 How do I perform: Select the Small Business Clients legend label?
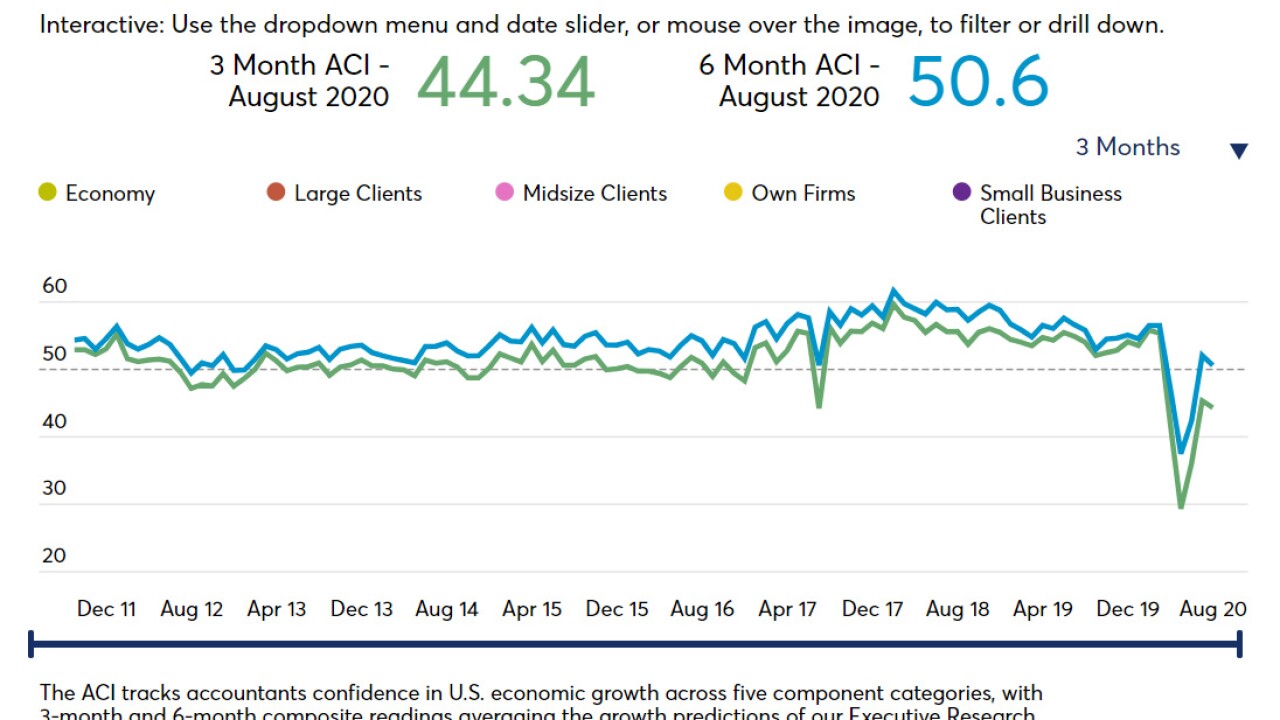coord(1050,205)
